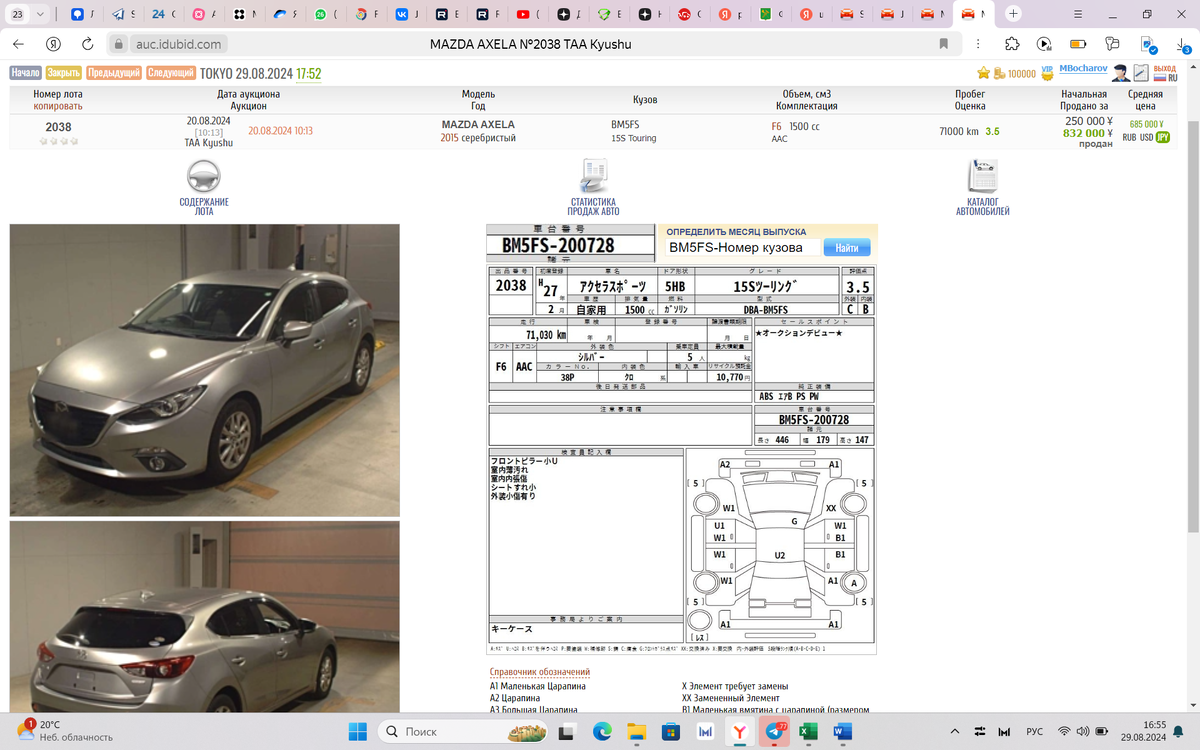Screen dimensions: 1200x750
Task: Click the battery saver icon in browser toolbar
Action: click(1078, 44)
